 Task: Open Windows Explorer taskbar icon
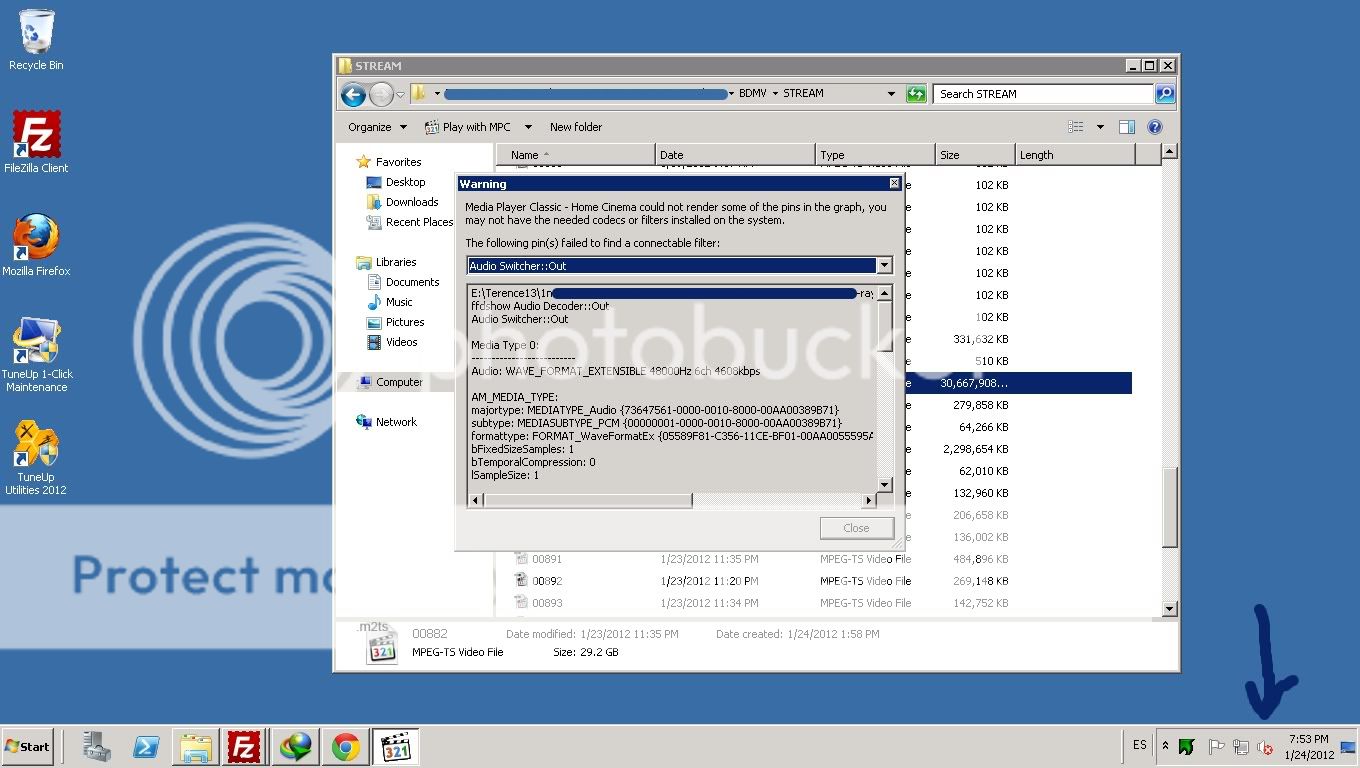[x=196, y=747]
